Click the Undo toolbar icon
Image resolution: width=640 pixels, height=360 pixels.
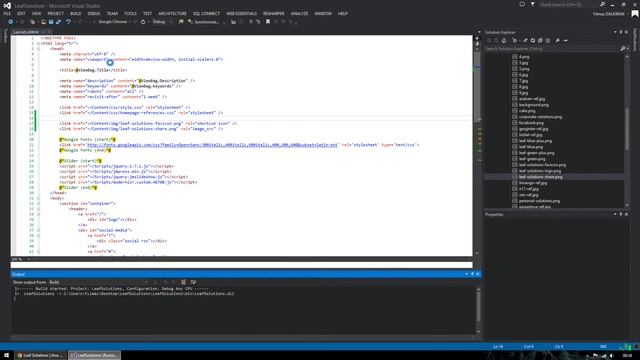pos(69,22)
